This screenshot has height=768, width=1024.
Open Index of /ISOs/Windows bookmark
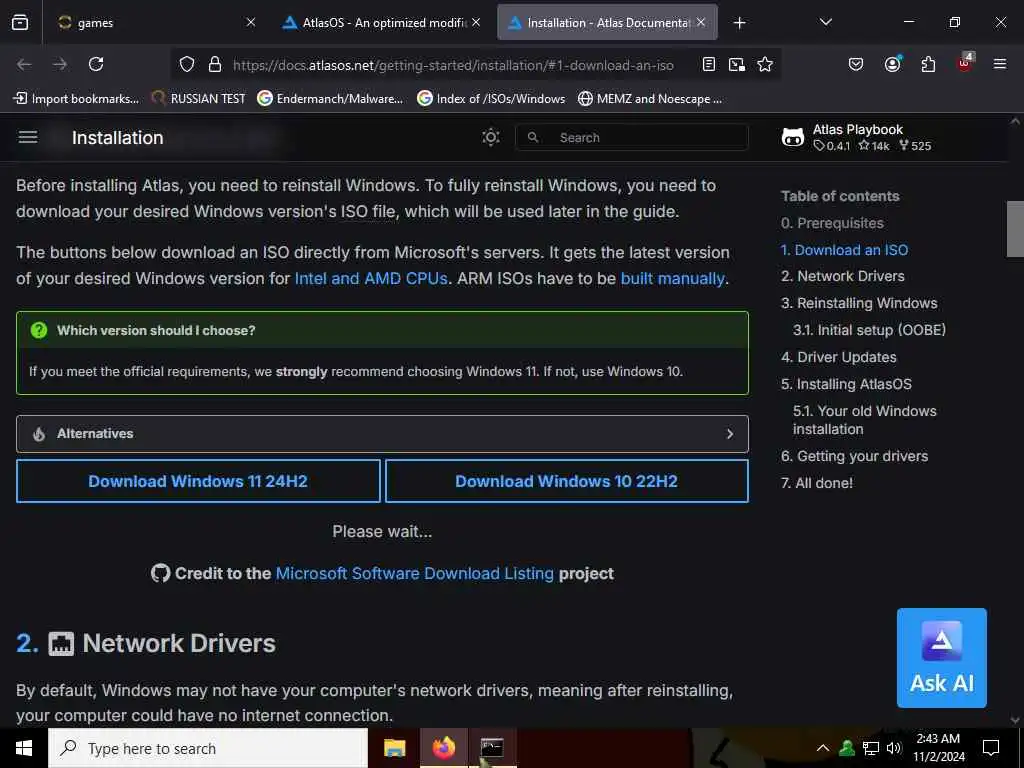491,99
